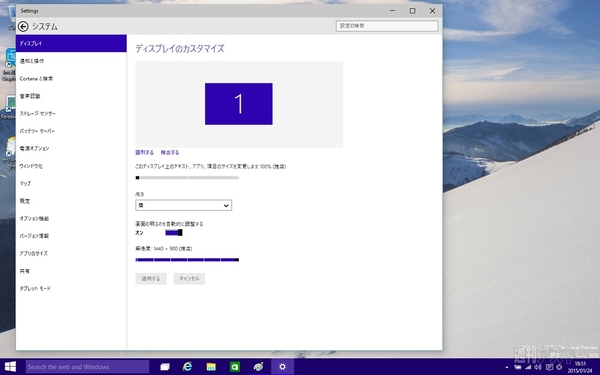Viewport: 600px width, 375px height.
Task: Show hidden system tray icons
Action: pos(507,367)
